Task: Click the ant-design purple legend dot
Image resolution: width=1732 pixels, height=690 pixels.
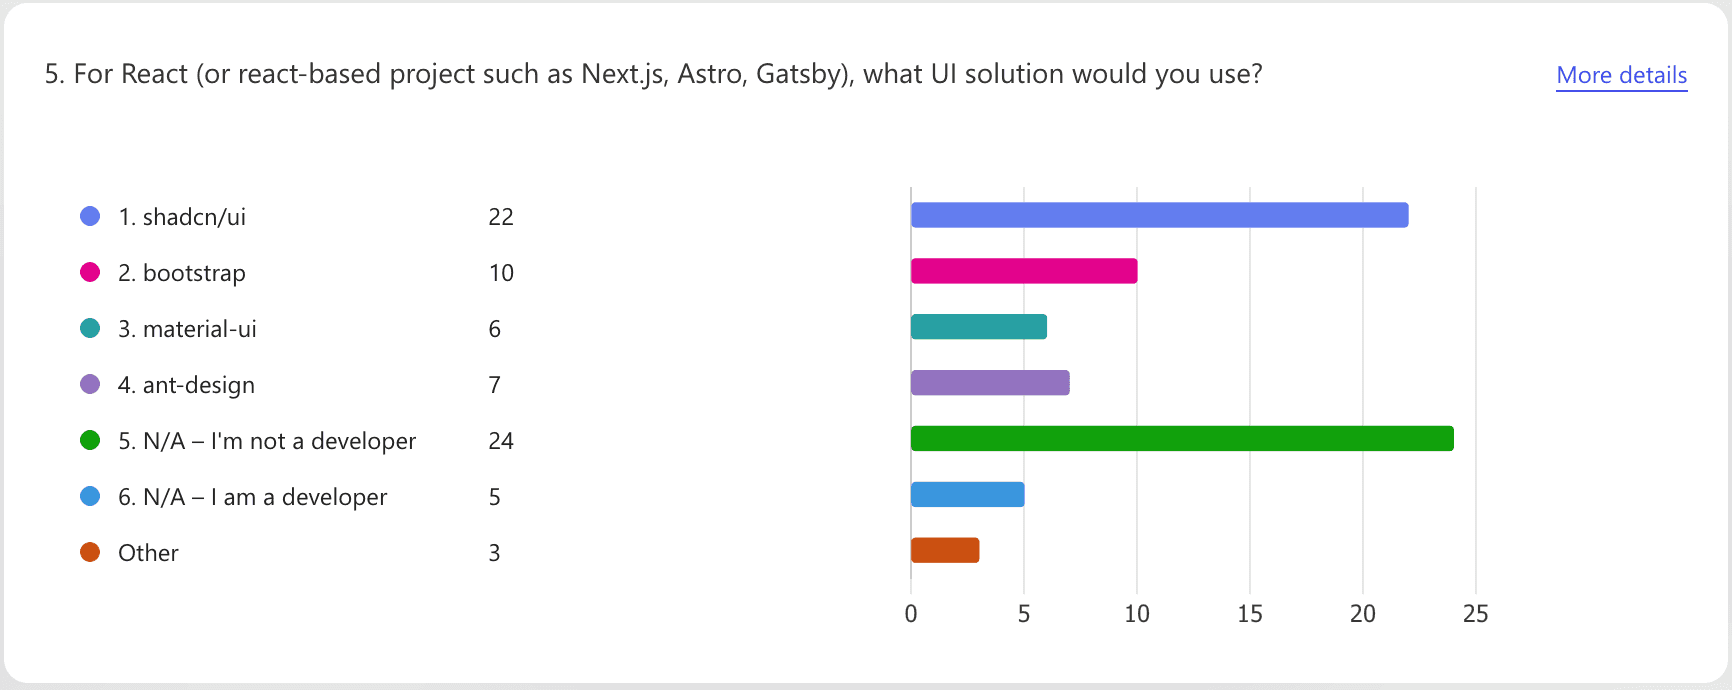Action: [x=90, y=384]
